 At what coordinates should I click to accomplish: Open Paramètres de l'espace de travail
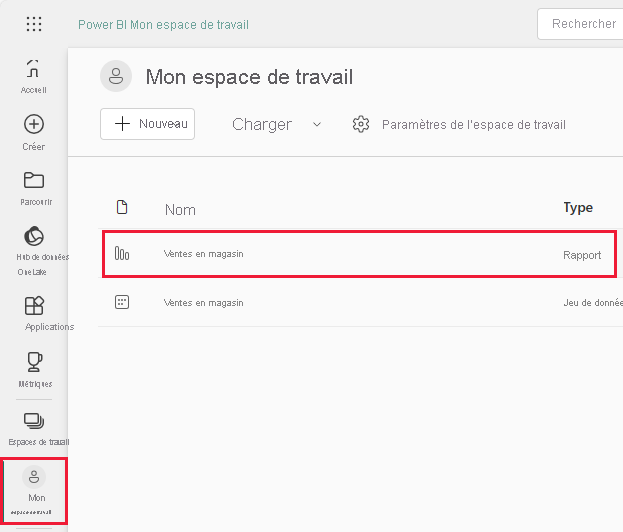pos(474,125)
